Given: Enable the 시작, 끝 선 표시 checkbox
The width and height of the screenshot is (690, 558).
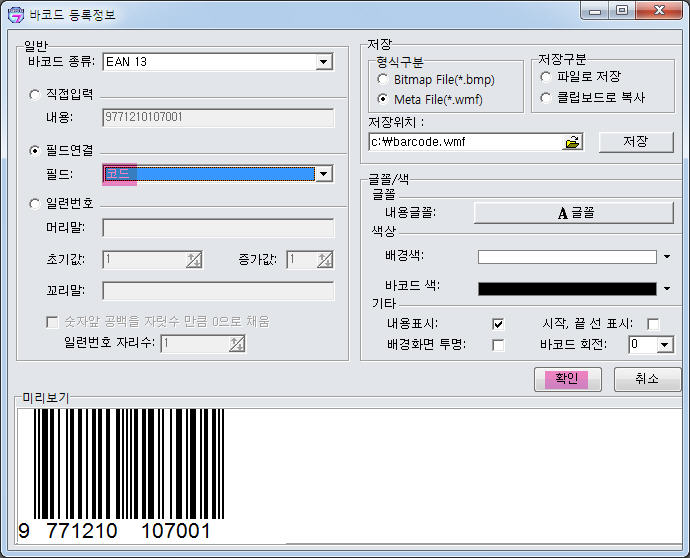Looking at the screenshot, I should pyautogui.click(x=653, y=324).
